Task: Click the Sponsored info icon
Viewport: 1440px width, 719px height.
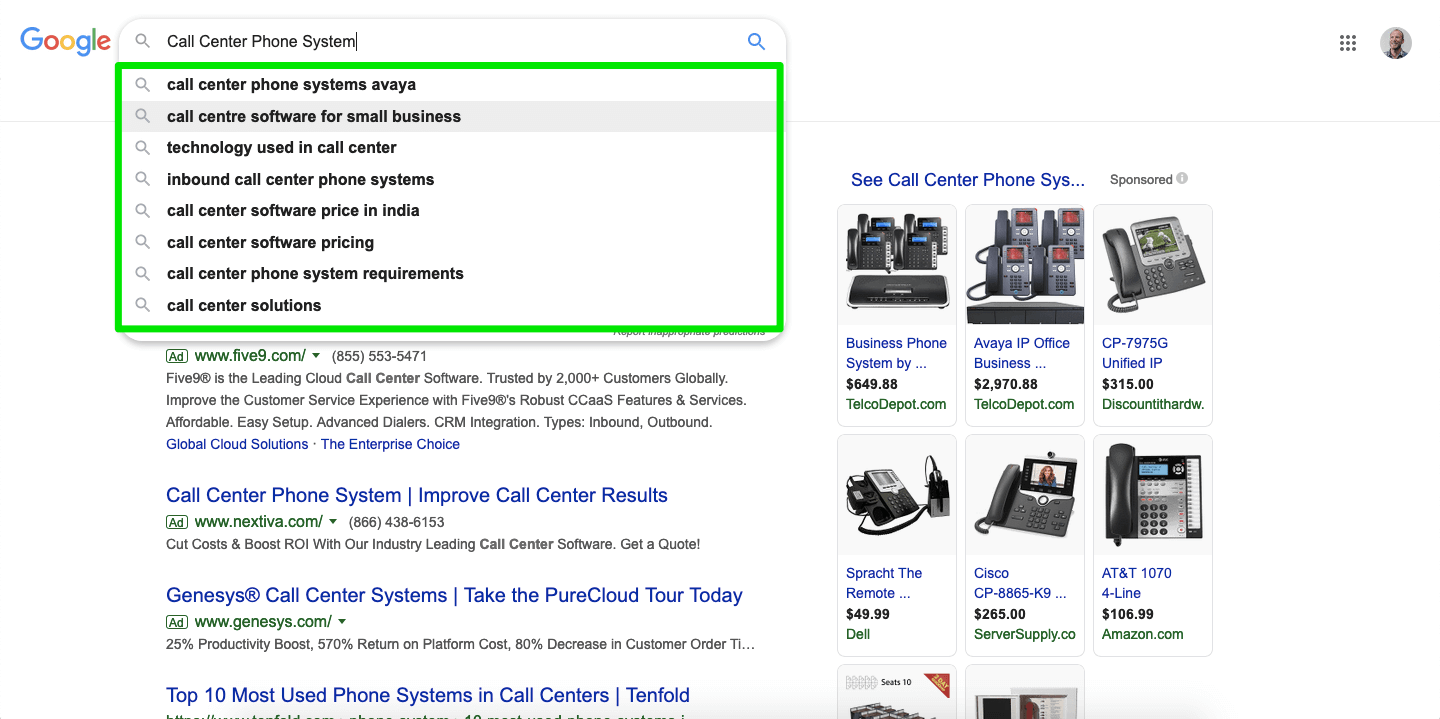Action: click(1182, 179)
